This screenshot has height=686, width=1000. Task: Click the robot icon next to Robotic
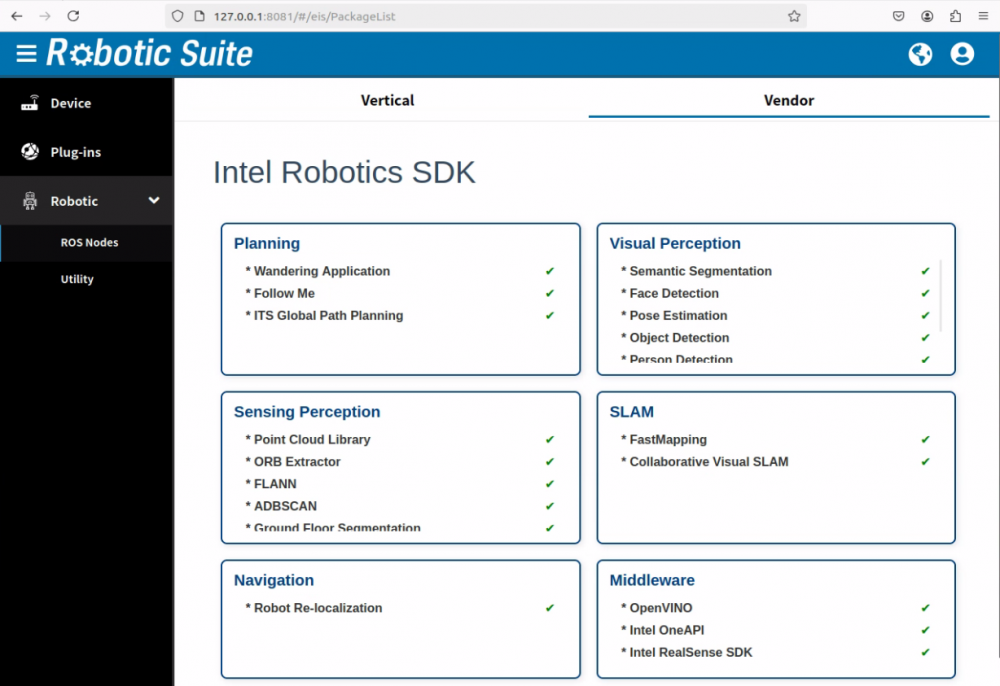pos(28,200)
